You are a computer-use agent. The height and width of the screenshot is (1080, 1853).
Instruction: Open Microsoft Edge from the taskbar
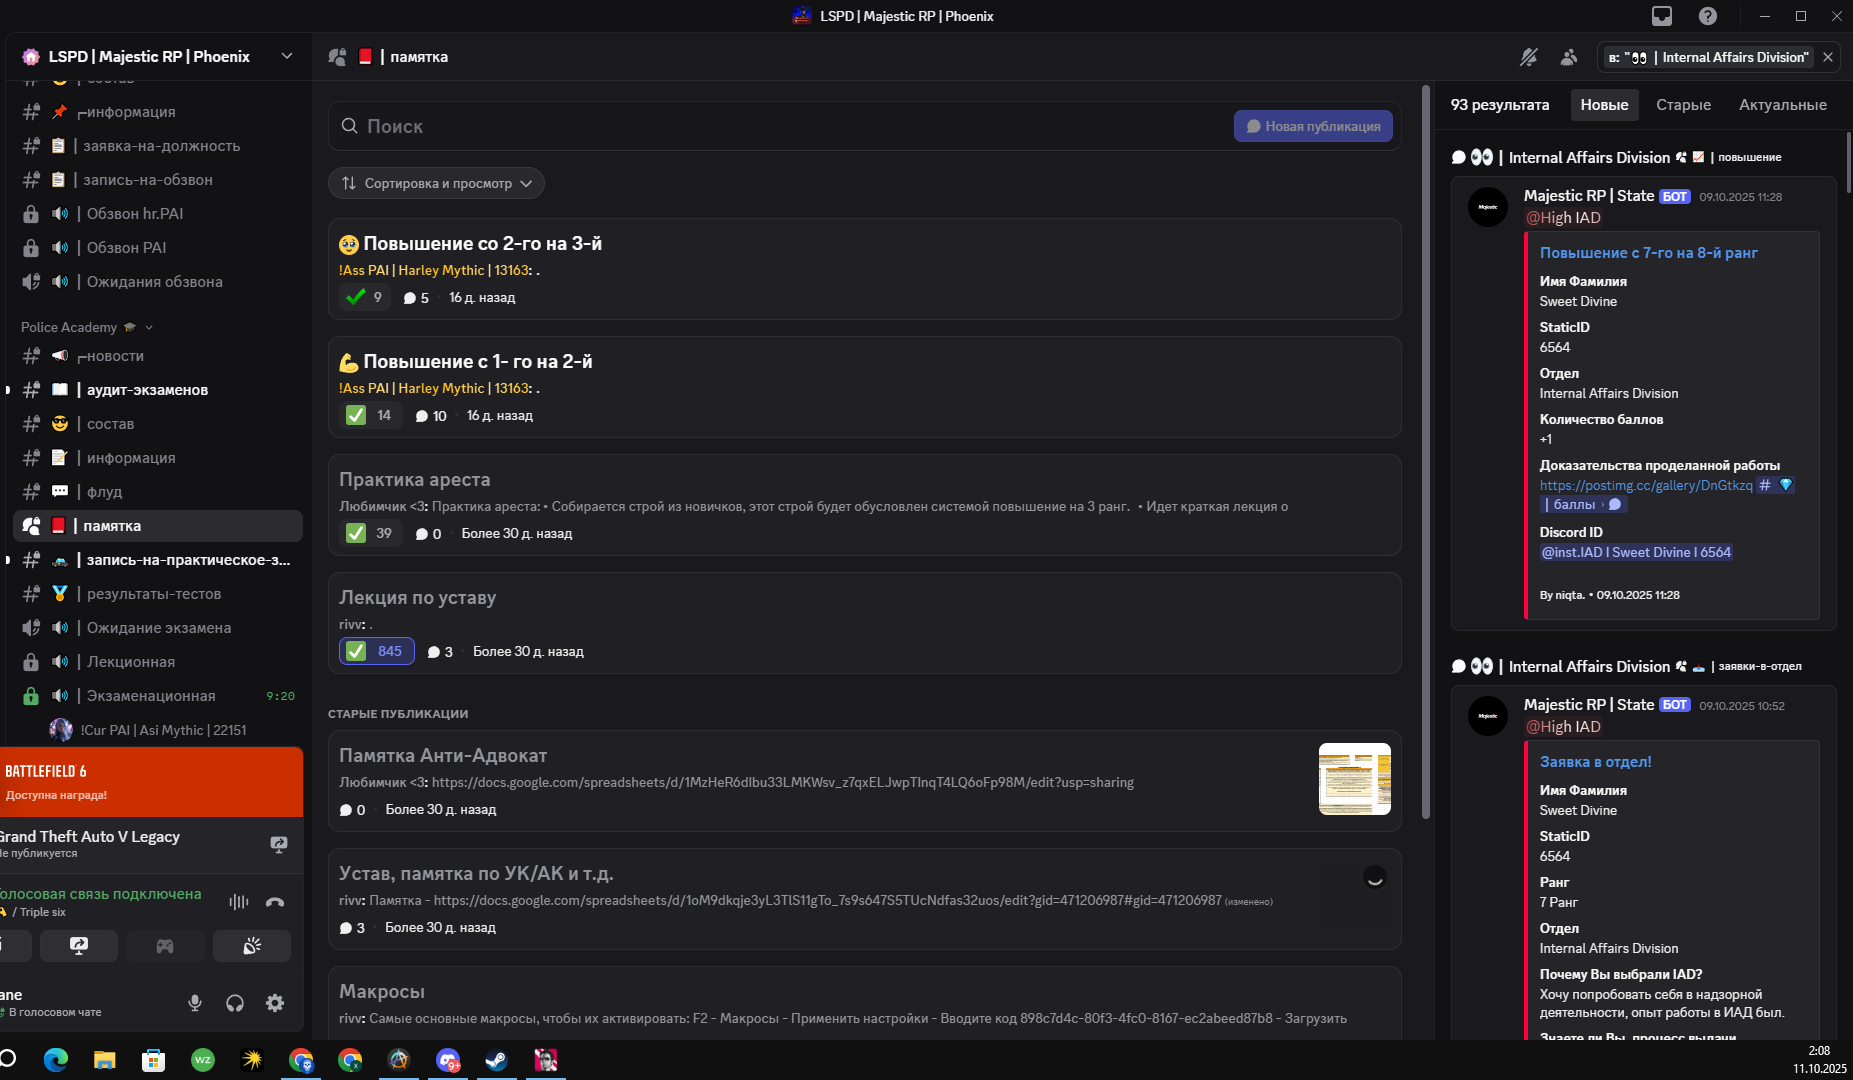point(55,1060)
